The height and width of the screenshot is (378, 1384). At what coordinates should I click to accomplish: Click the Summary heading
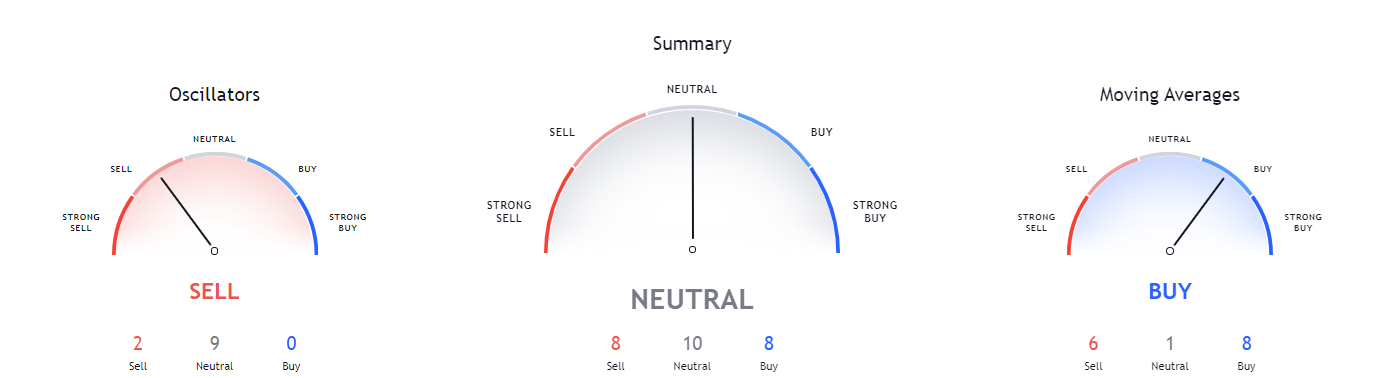pos(692,44)
